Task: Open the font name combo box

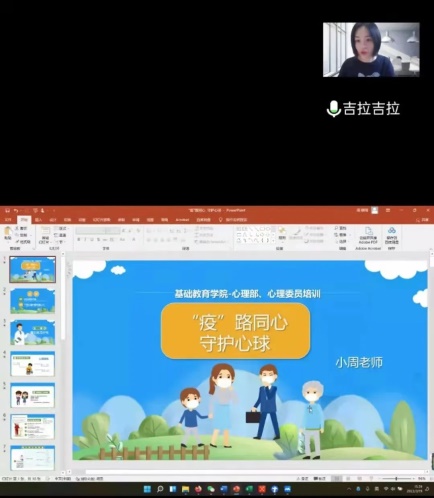Action: 91,231
